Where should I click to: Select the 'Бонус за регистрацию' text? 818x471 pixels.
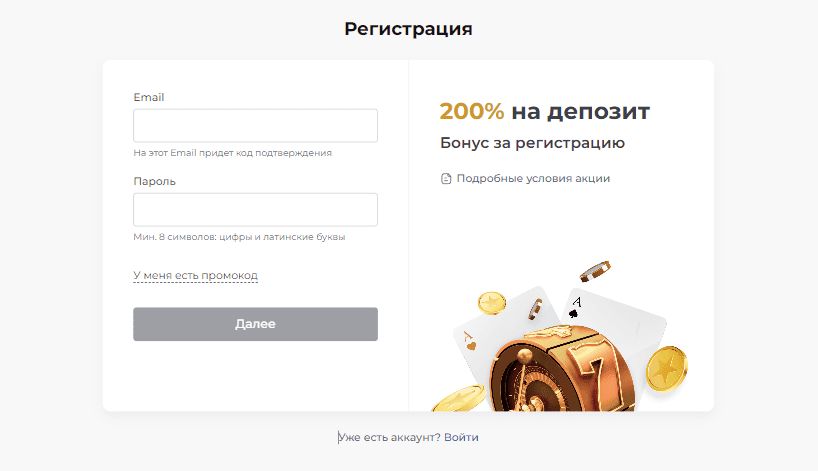pos(532,143)
